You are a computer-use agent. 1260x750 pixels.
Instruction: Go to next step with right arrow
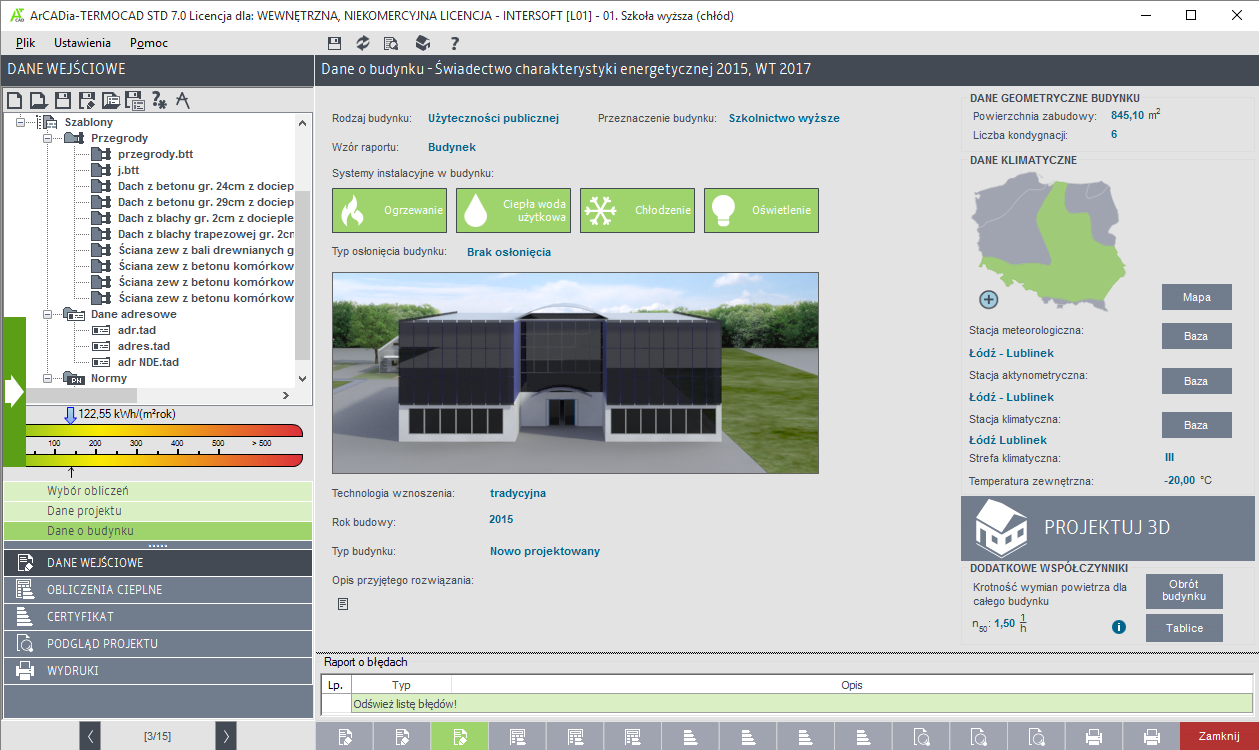coord(226,736)
